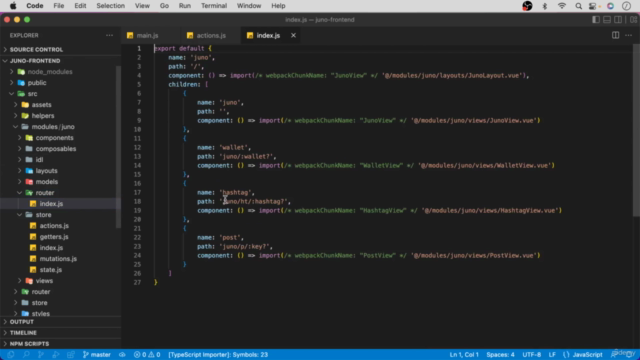Expand the helpers folder

tap(43, 116)
